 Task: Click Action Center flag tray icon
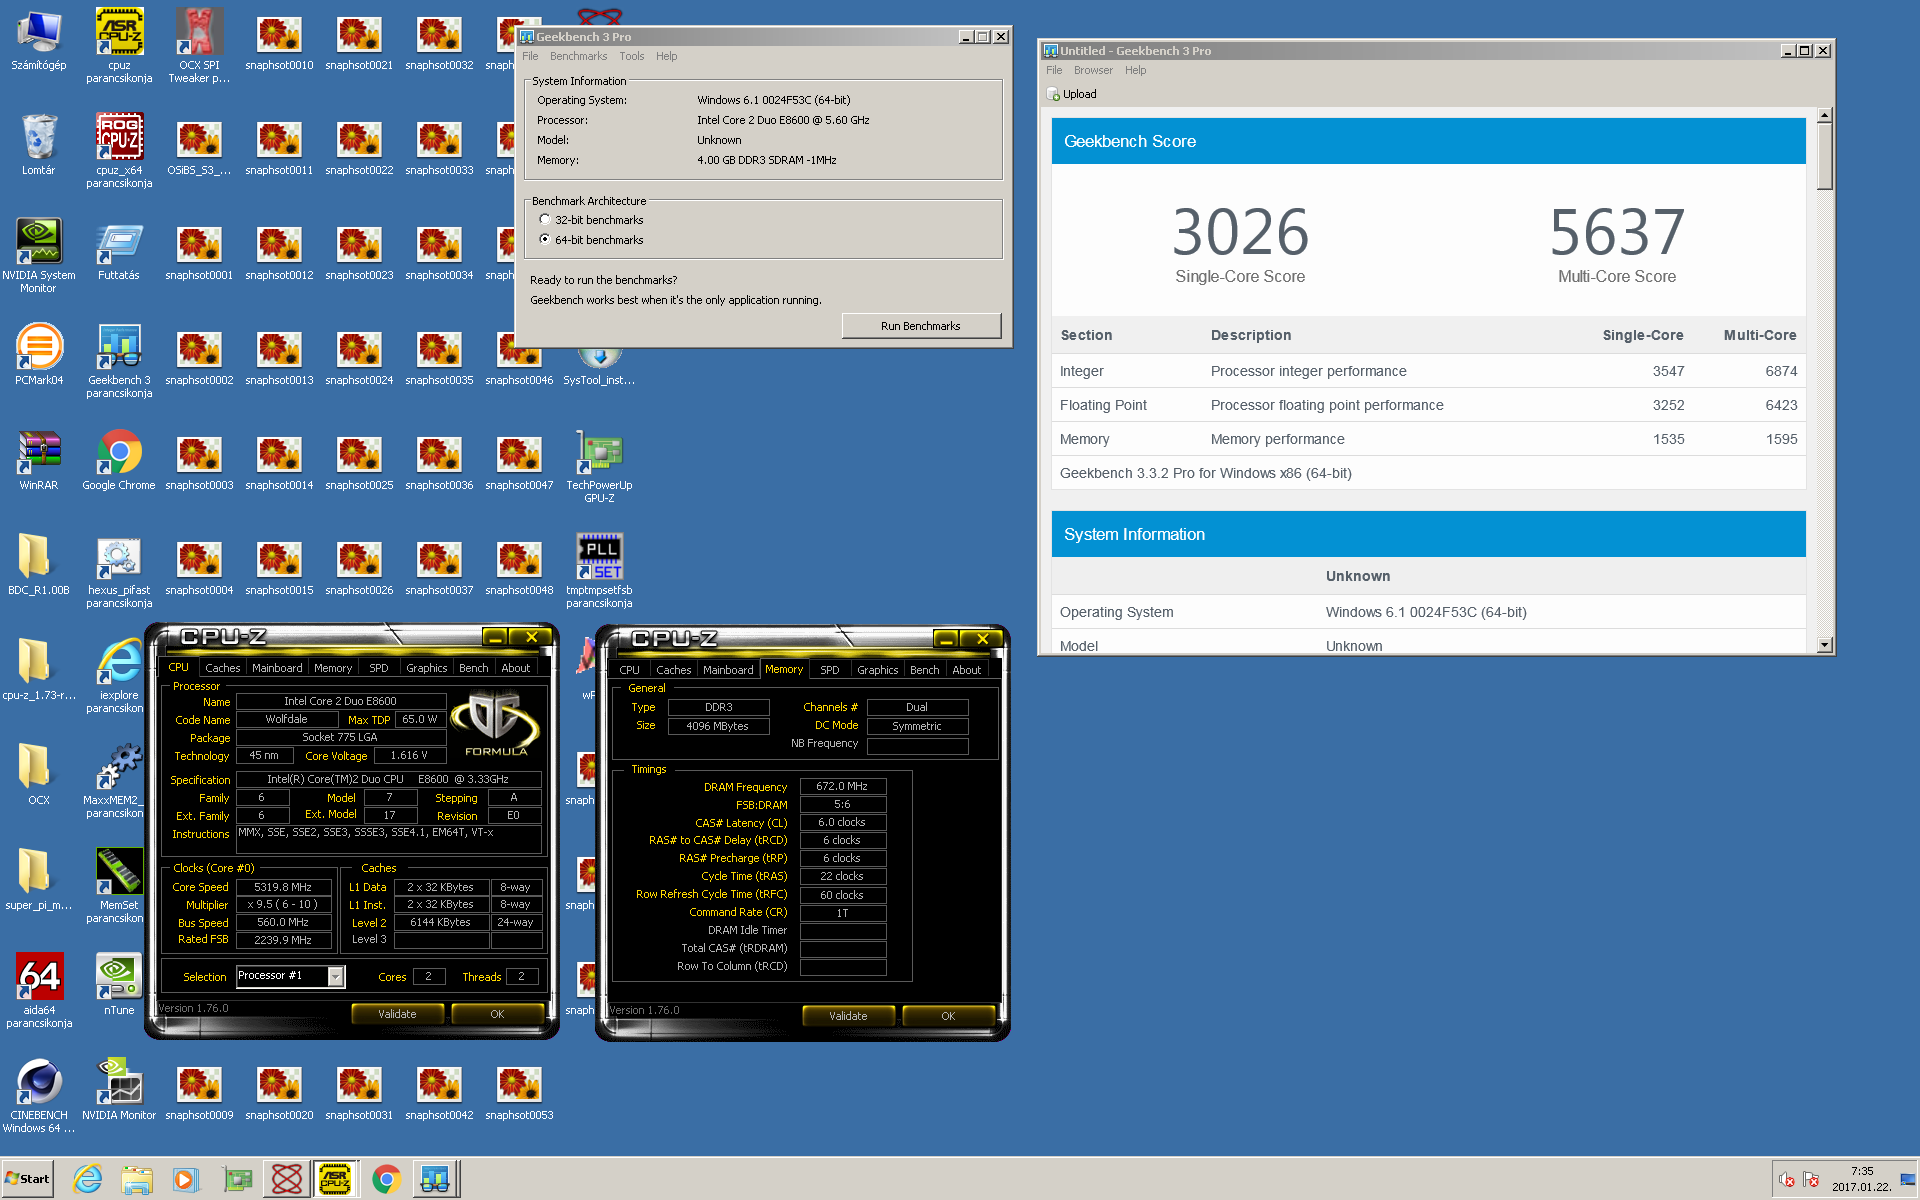point(1812,1180)
